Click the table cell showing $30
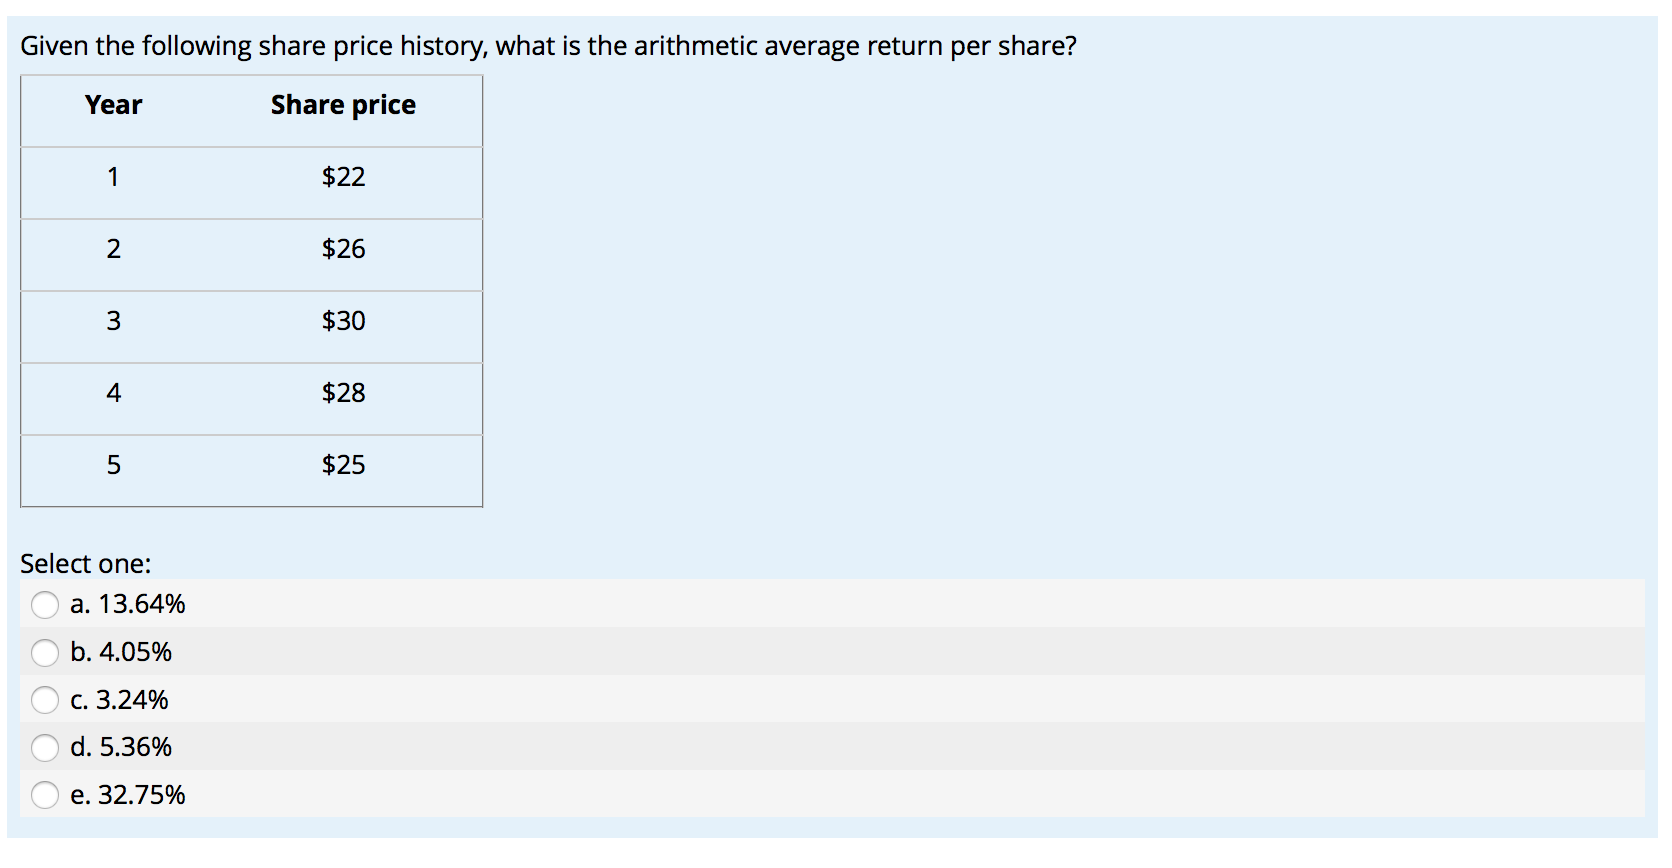 342,321
